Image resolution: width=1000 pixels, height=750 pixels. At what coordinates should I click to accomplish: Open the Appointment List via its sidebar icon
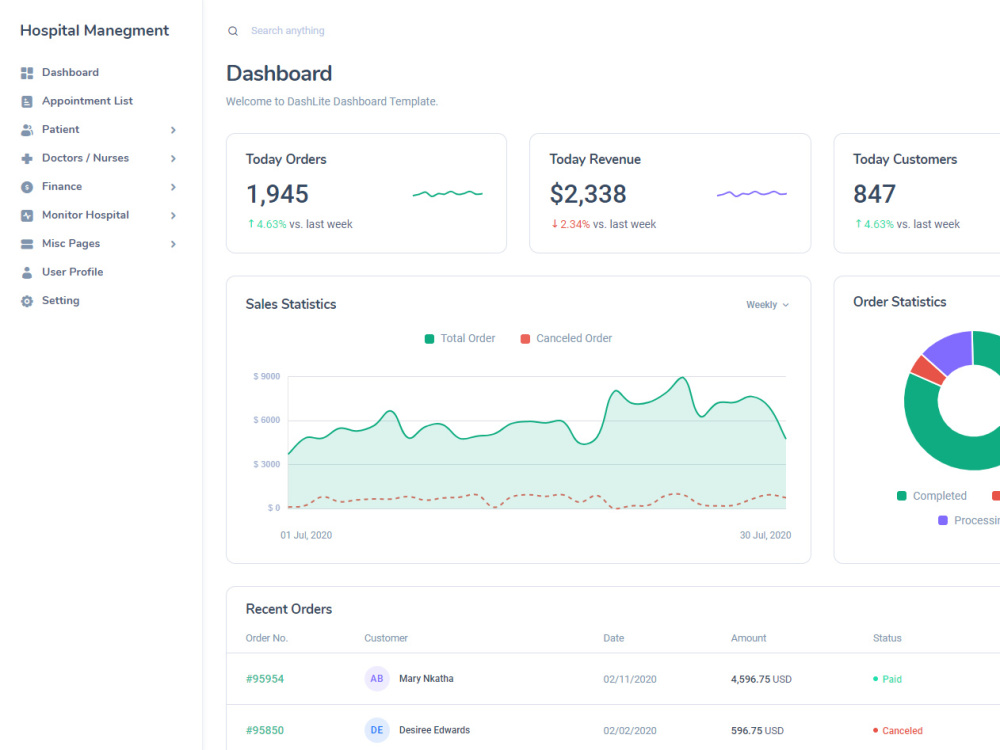click(26, 101)
